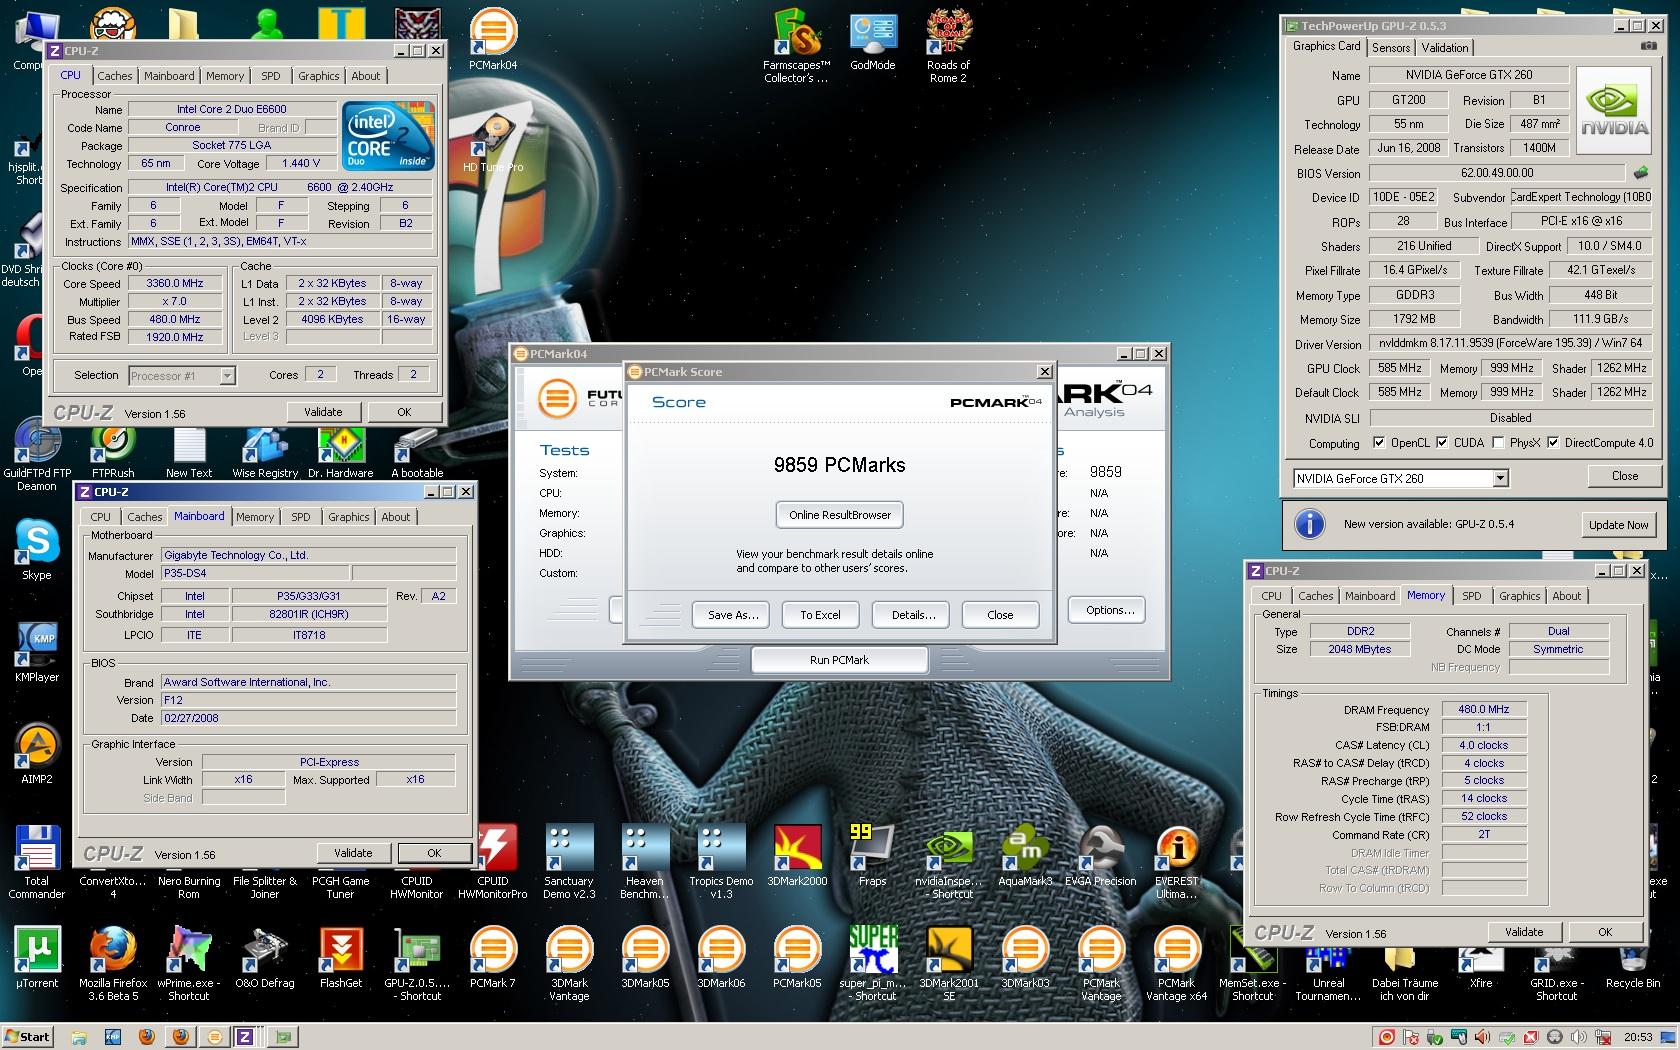Toggle the CUDA checkbox in GPU-Z
This screenshot has width=1680, height=1050.
pos(1442,442)
